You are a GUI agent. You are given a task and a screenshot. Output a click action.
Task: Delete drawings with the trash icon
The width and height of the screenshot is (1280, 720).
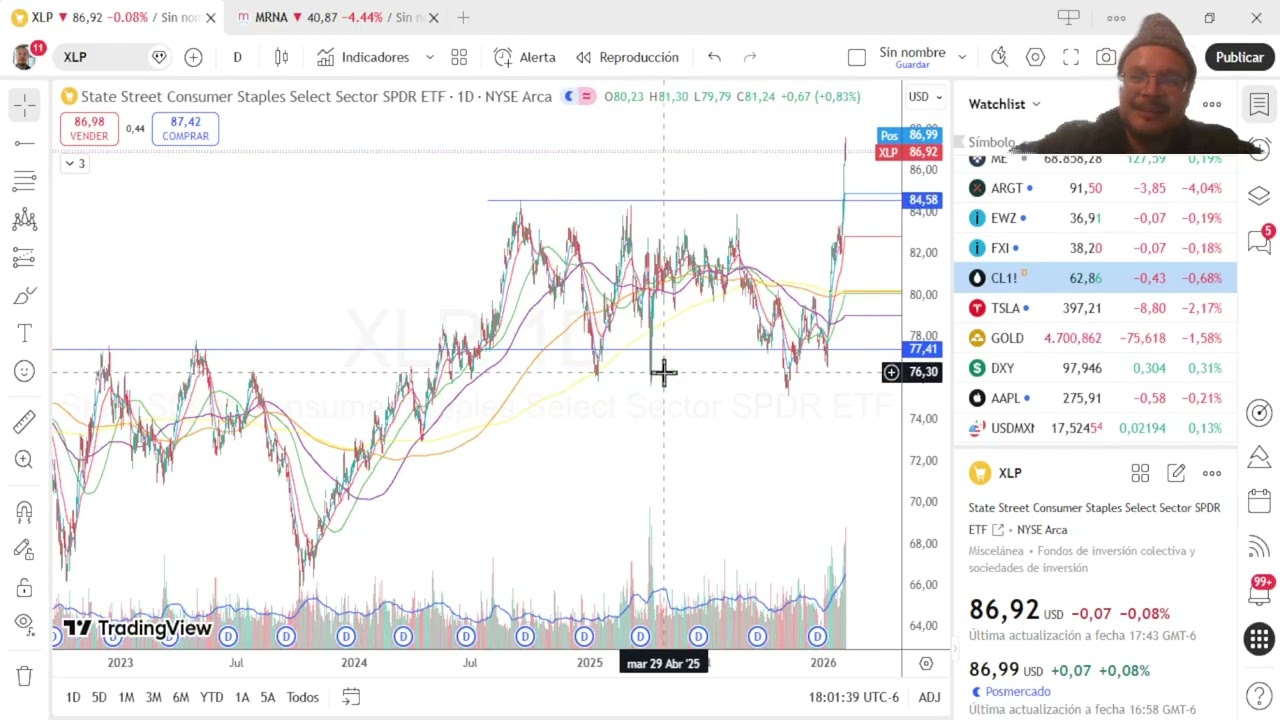coord(25,675)
